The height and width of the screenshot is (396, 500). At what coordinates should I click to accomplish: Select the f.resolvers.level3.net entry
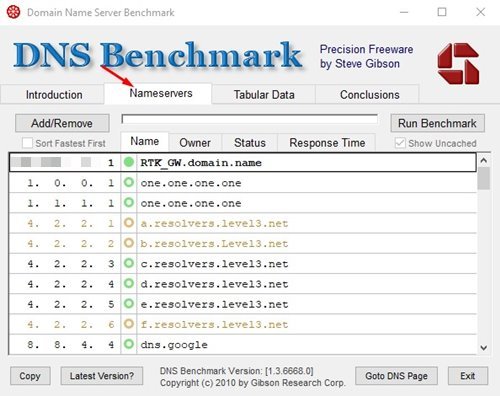pos(243,324)
